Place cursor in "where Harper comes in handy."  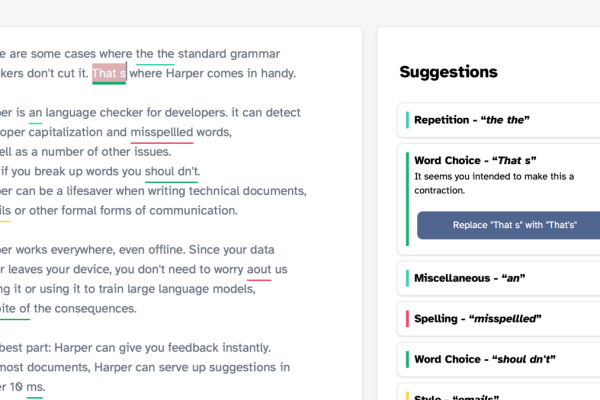[213, 73]
